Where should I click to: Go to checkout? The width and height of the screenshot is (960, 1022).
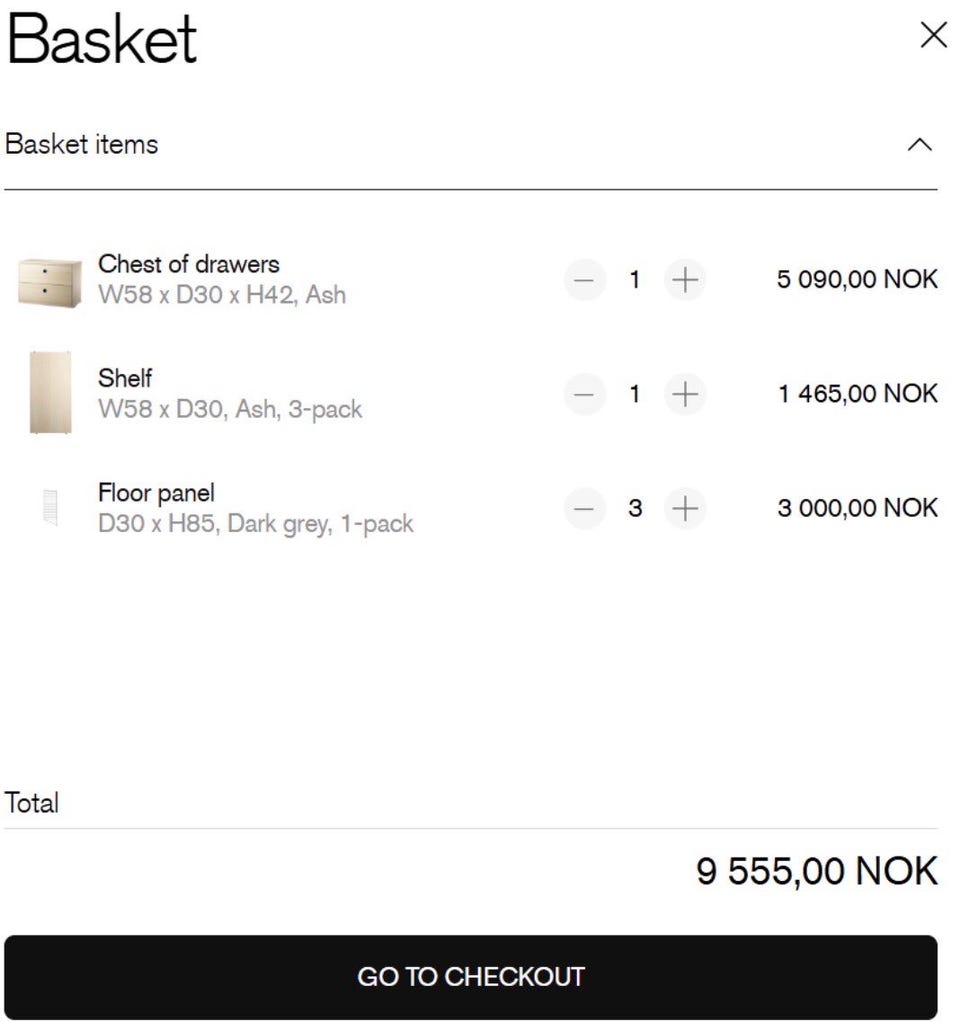pos(471,976)
